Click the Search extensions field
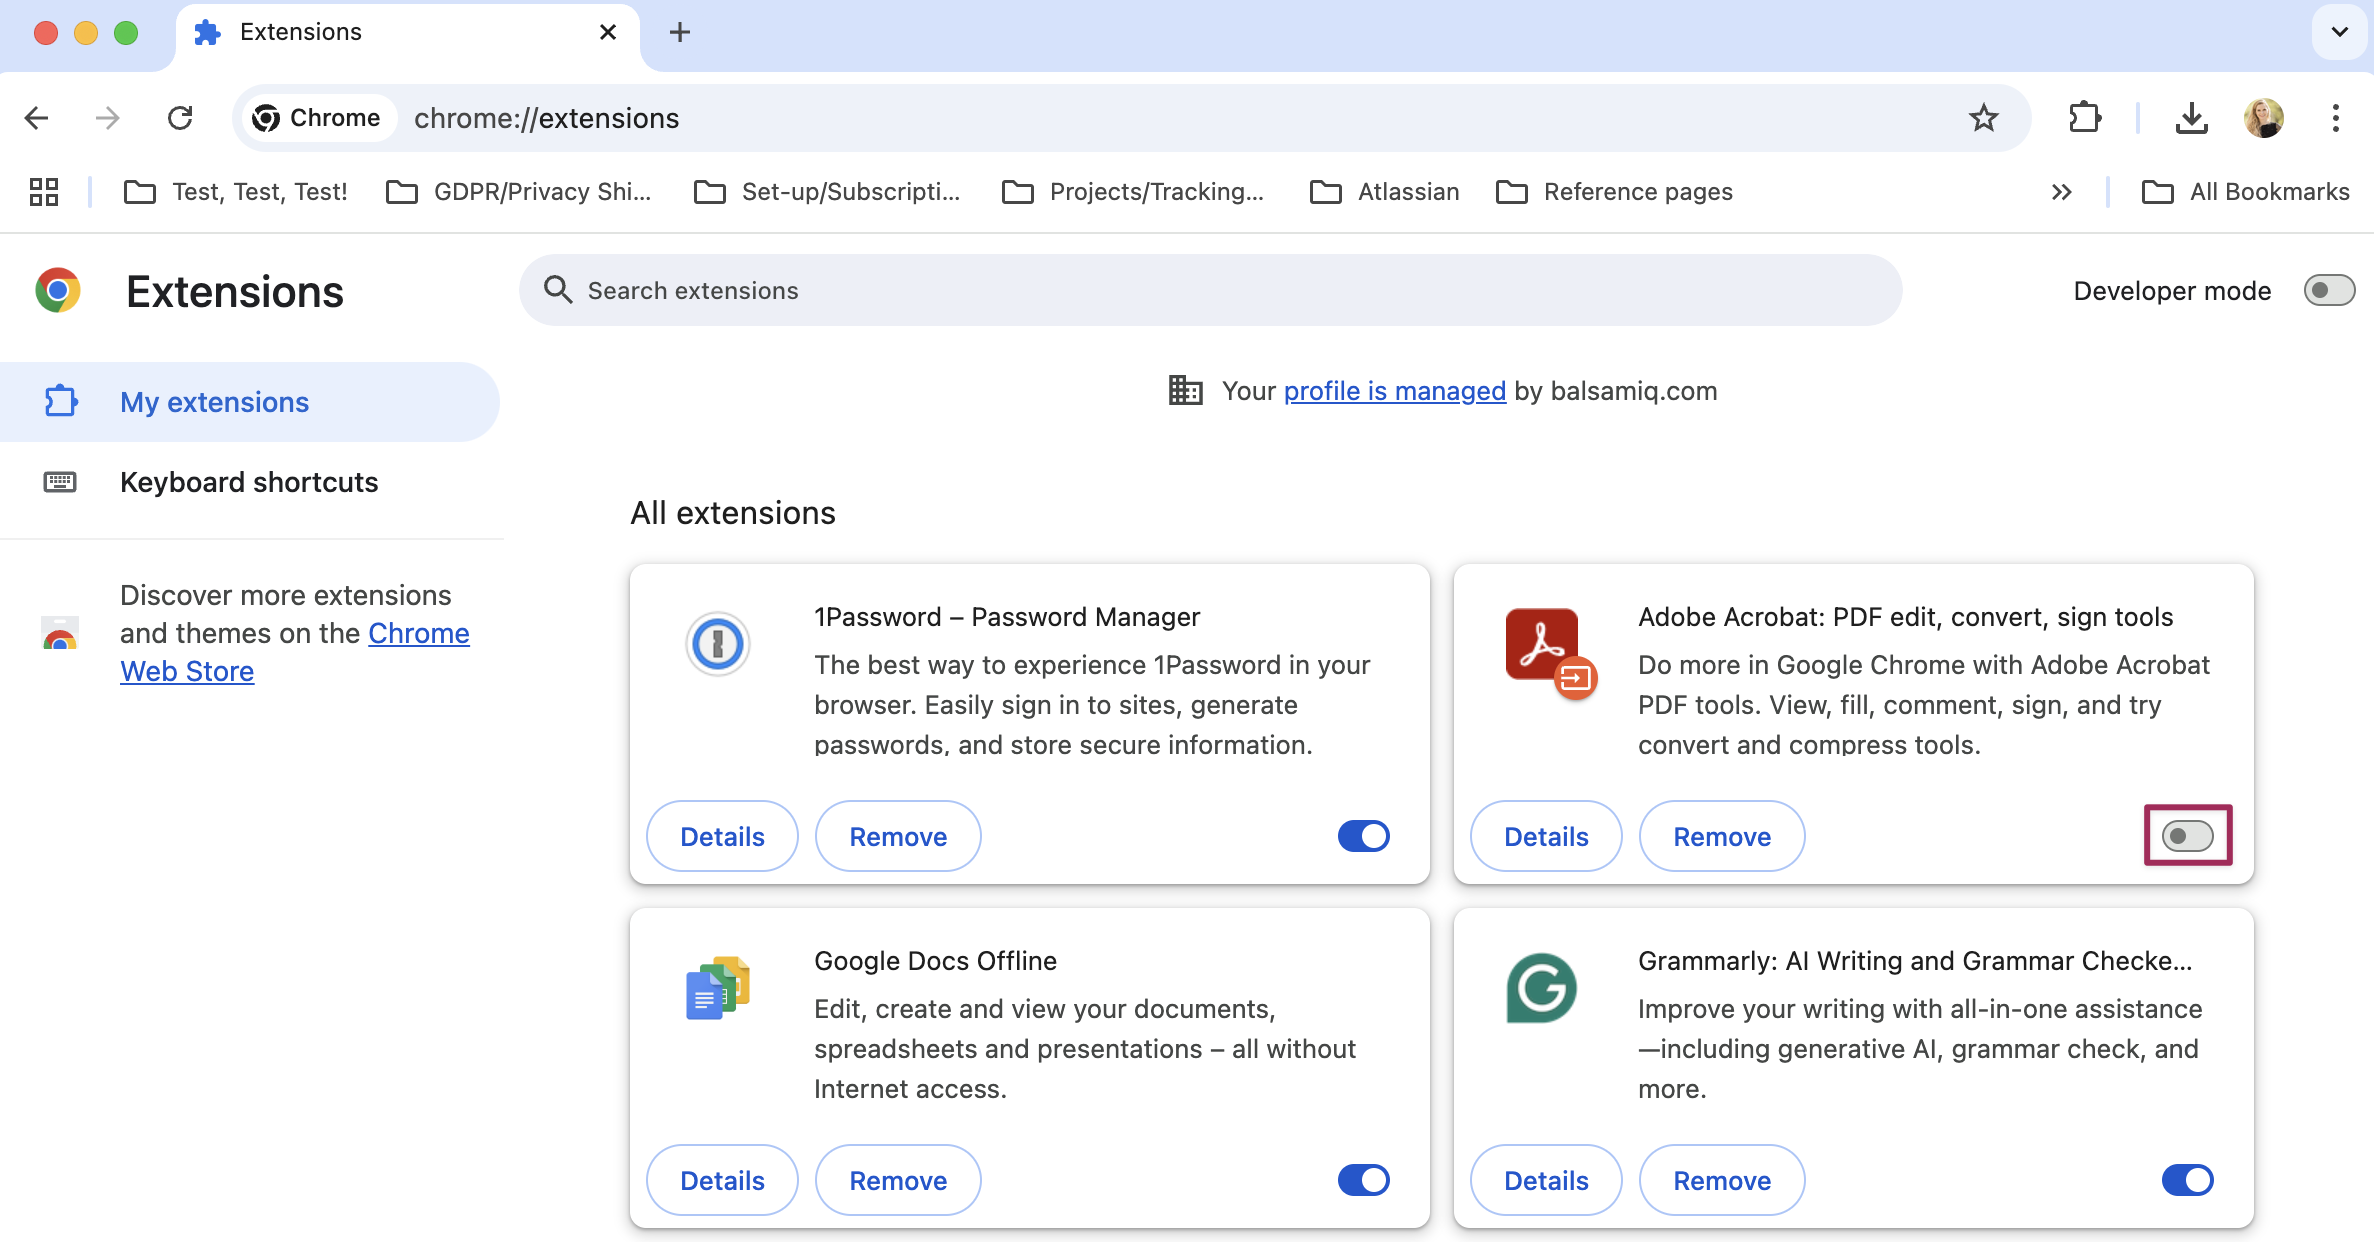 click(x=1210, y=291)
